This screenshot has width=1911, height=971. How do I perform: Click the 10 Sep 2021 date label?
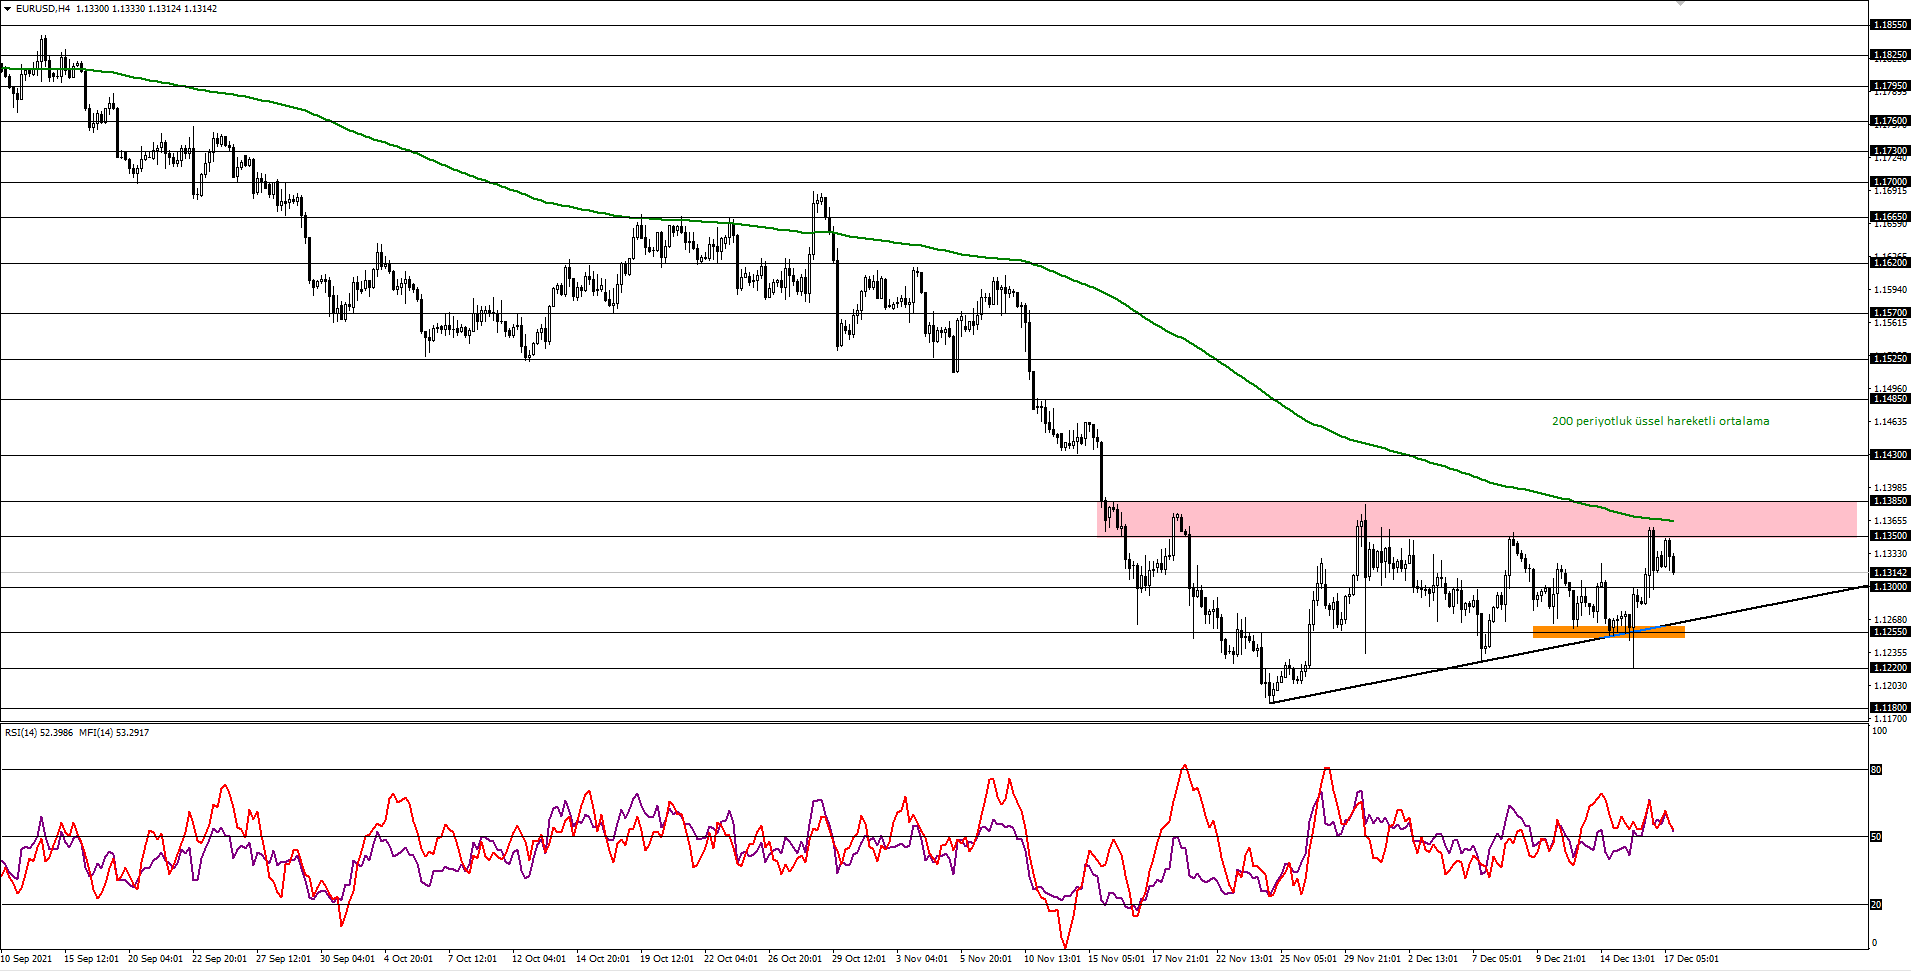pyautogui.click(x=26, y=959)
